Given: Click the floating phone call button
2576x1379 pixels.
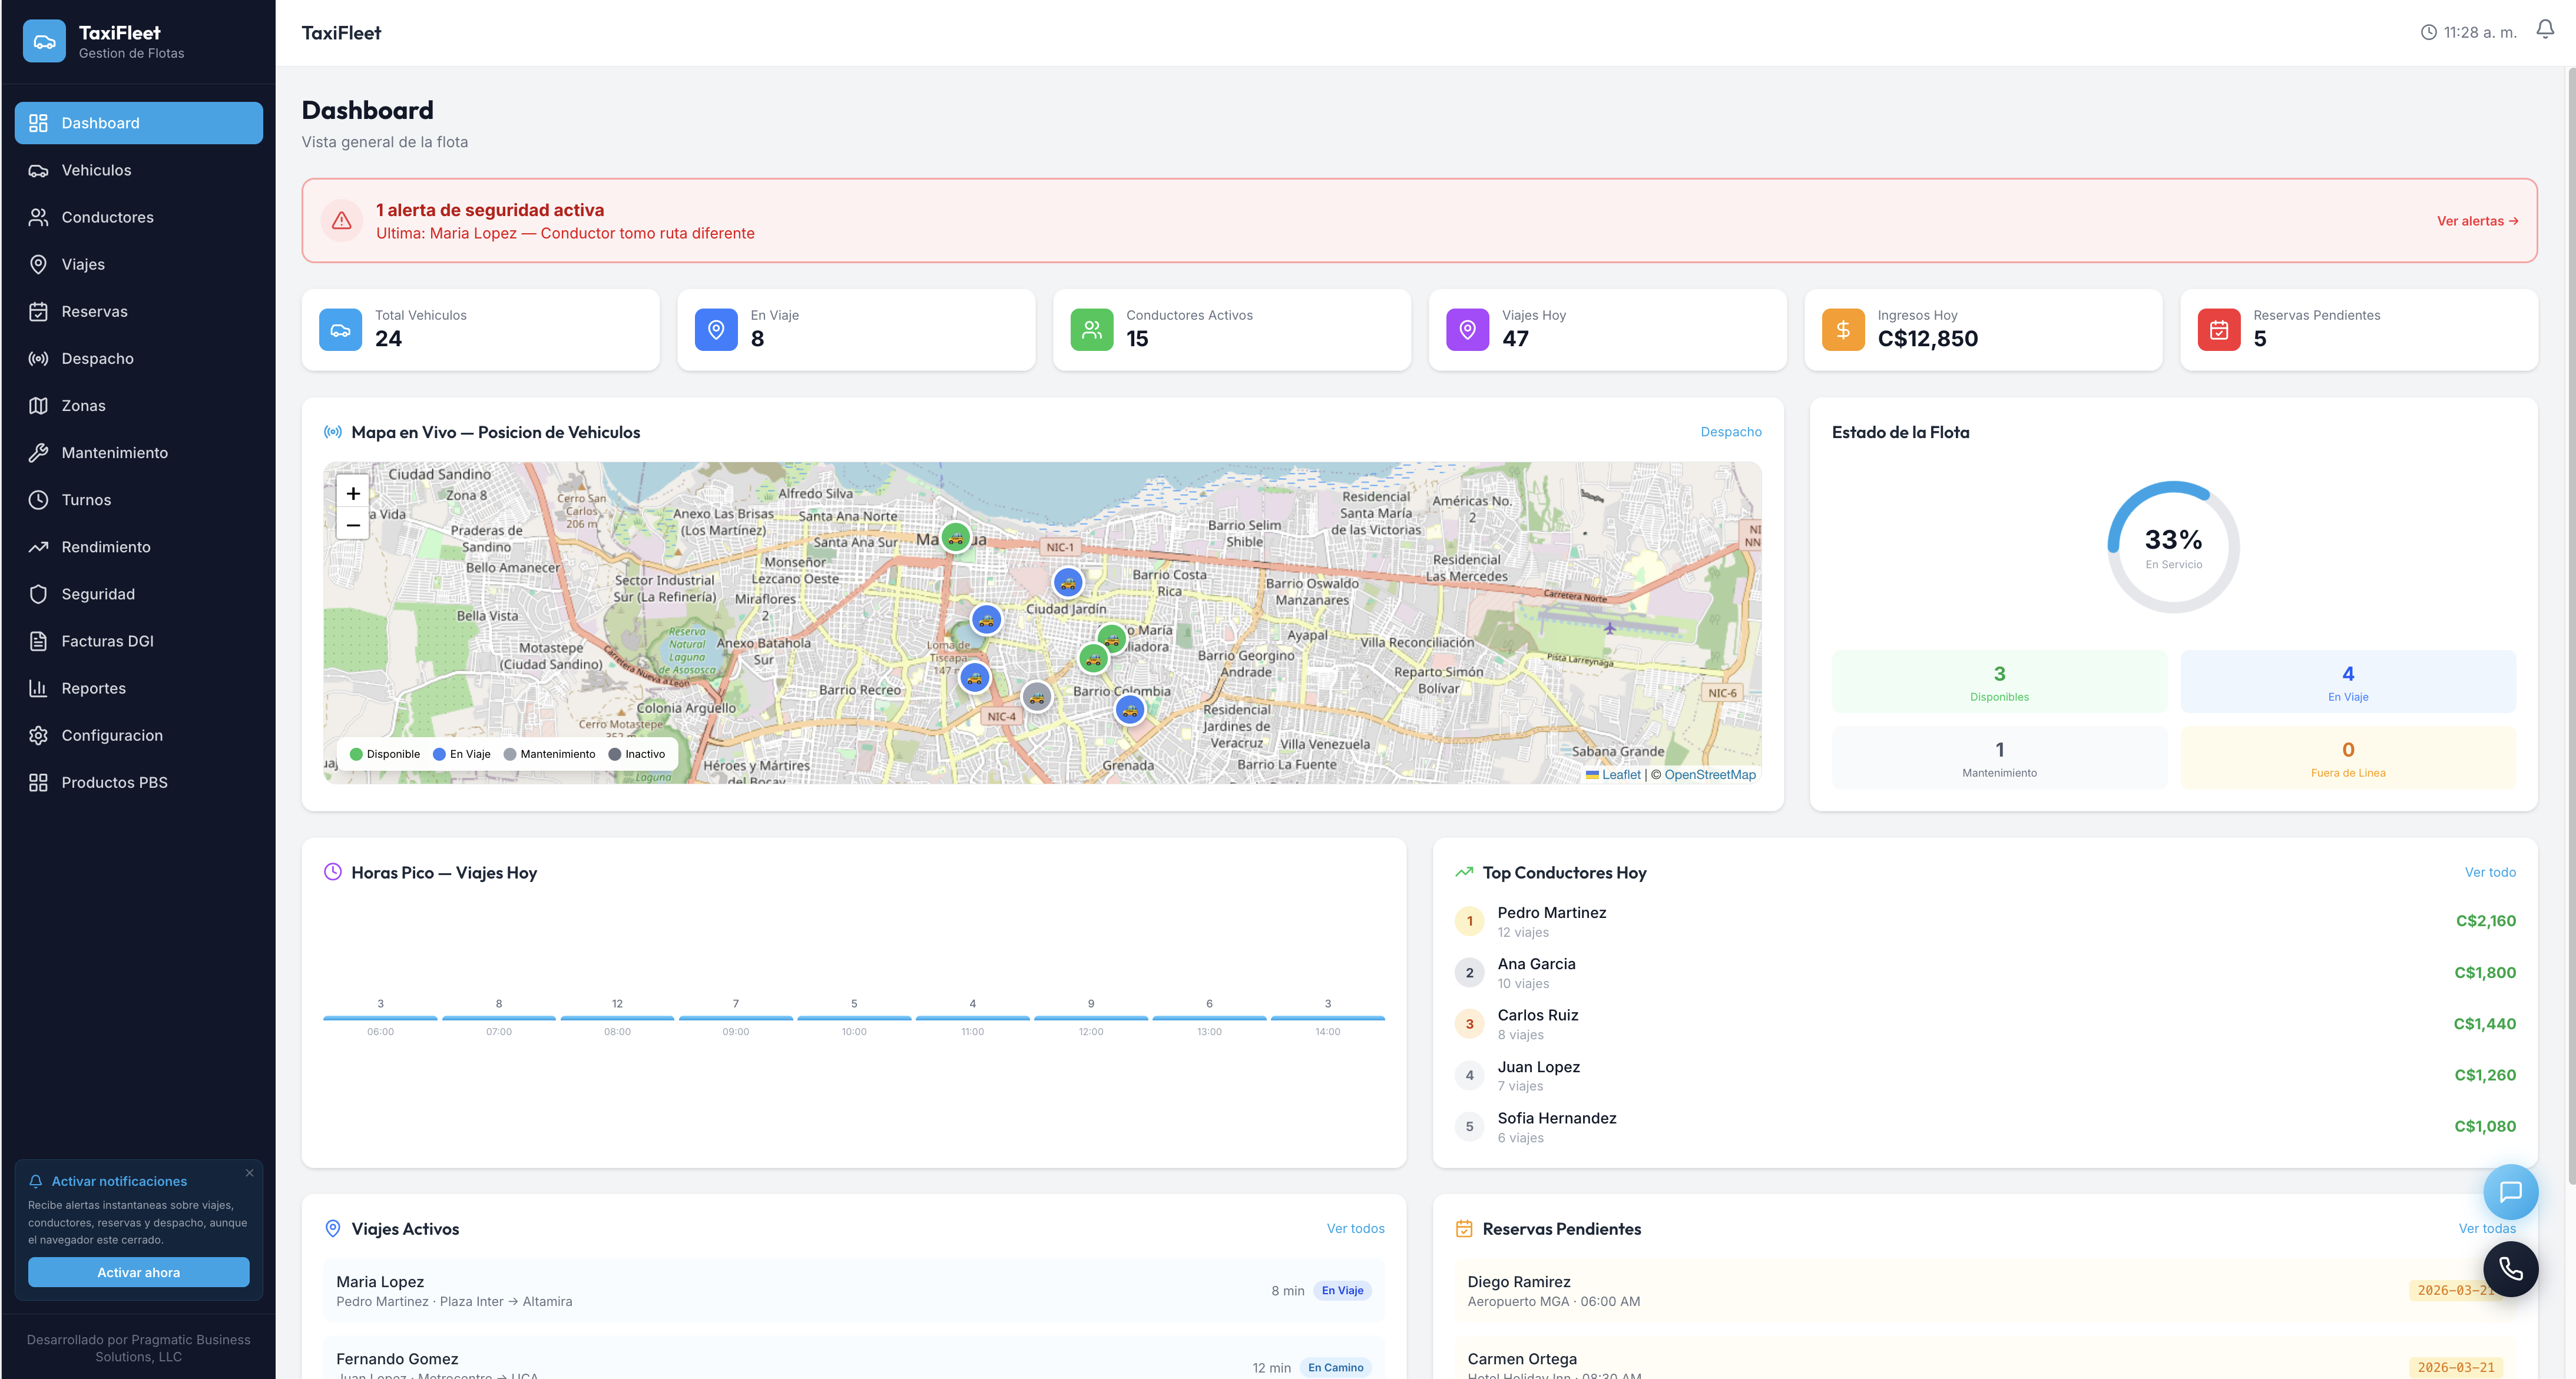Looking at the screenshot, I should coord(2510,1269).
